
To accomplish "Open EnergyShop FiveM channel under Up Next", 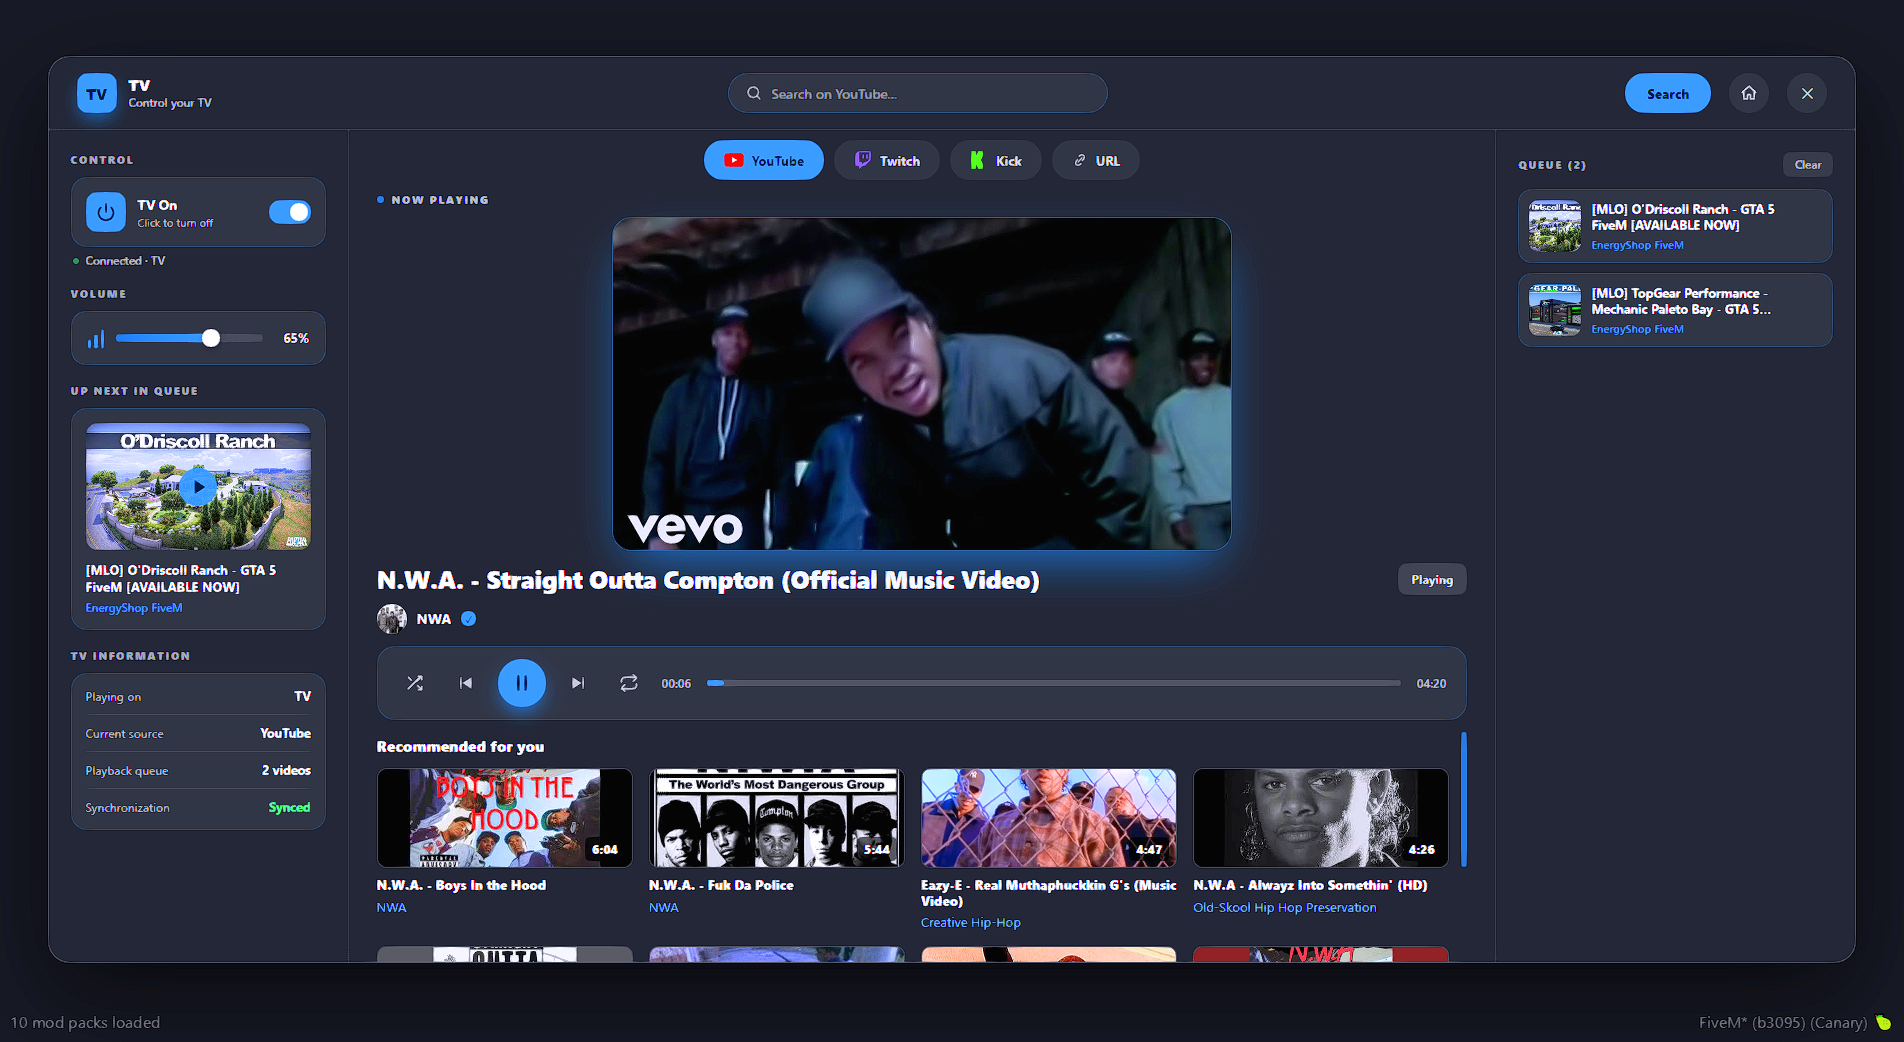I will tap(134, 608).
